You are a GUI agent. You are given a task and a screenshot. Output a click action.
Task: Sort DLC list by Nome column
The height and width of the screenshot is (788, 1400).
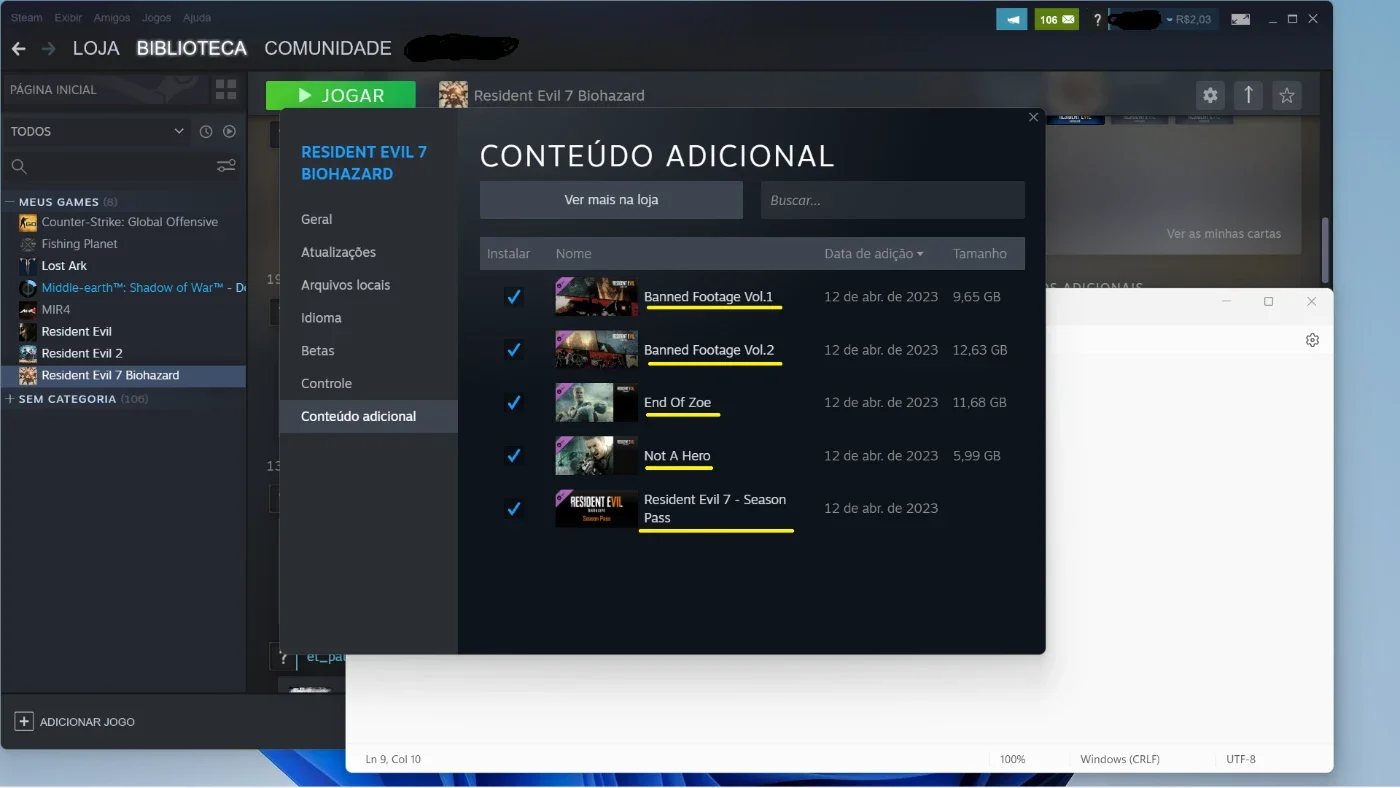coord(574,254)
